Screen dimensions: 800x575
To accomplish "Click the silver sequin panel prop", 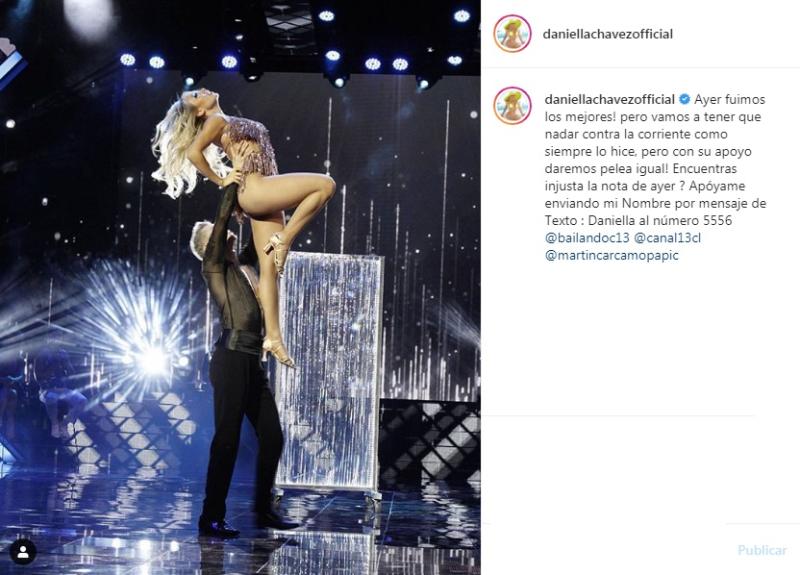I will point(329,372).
